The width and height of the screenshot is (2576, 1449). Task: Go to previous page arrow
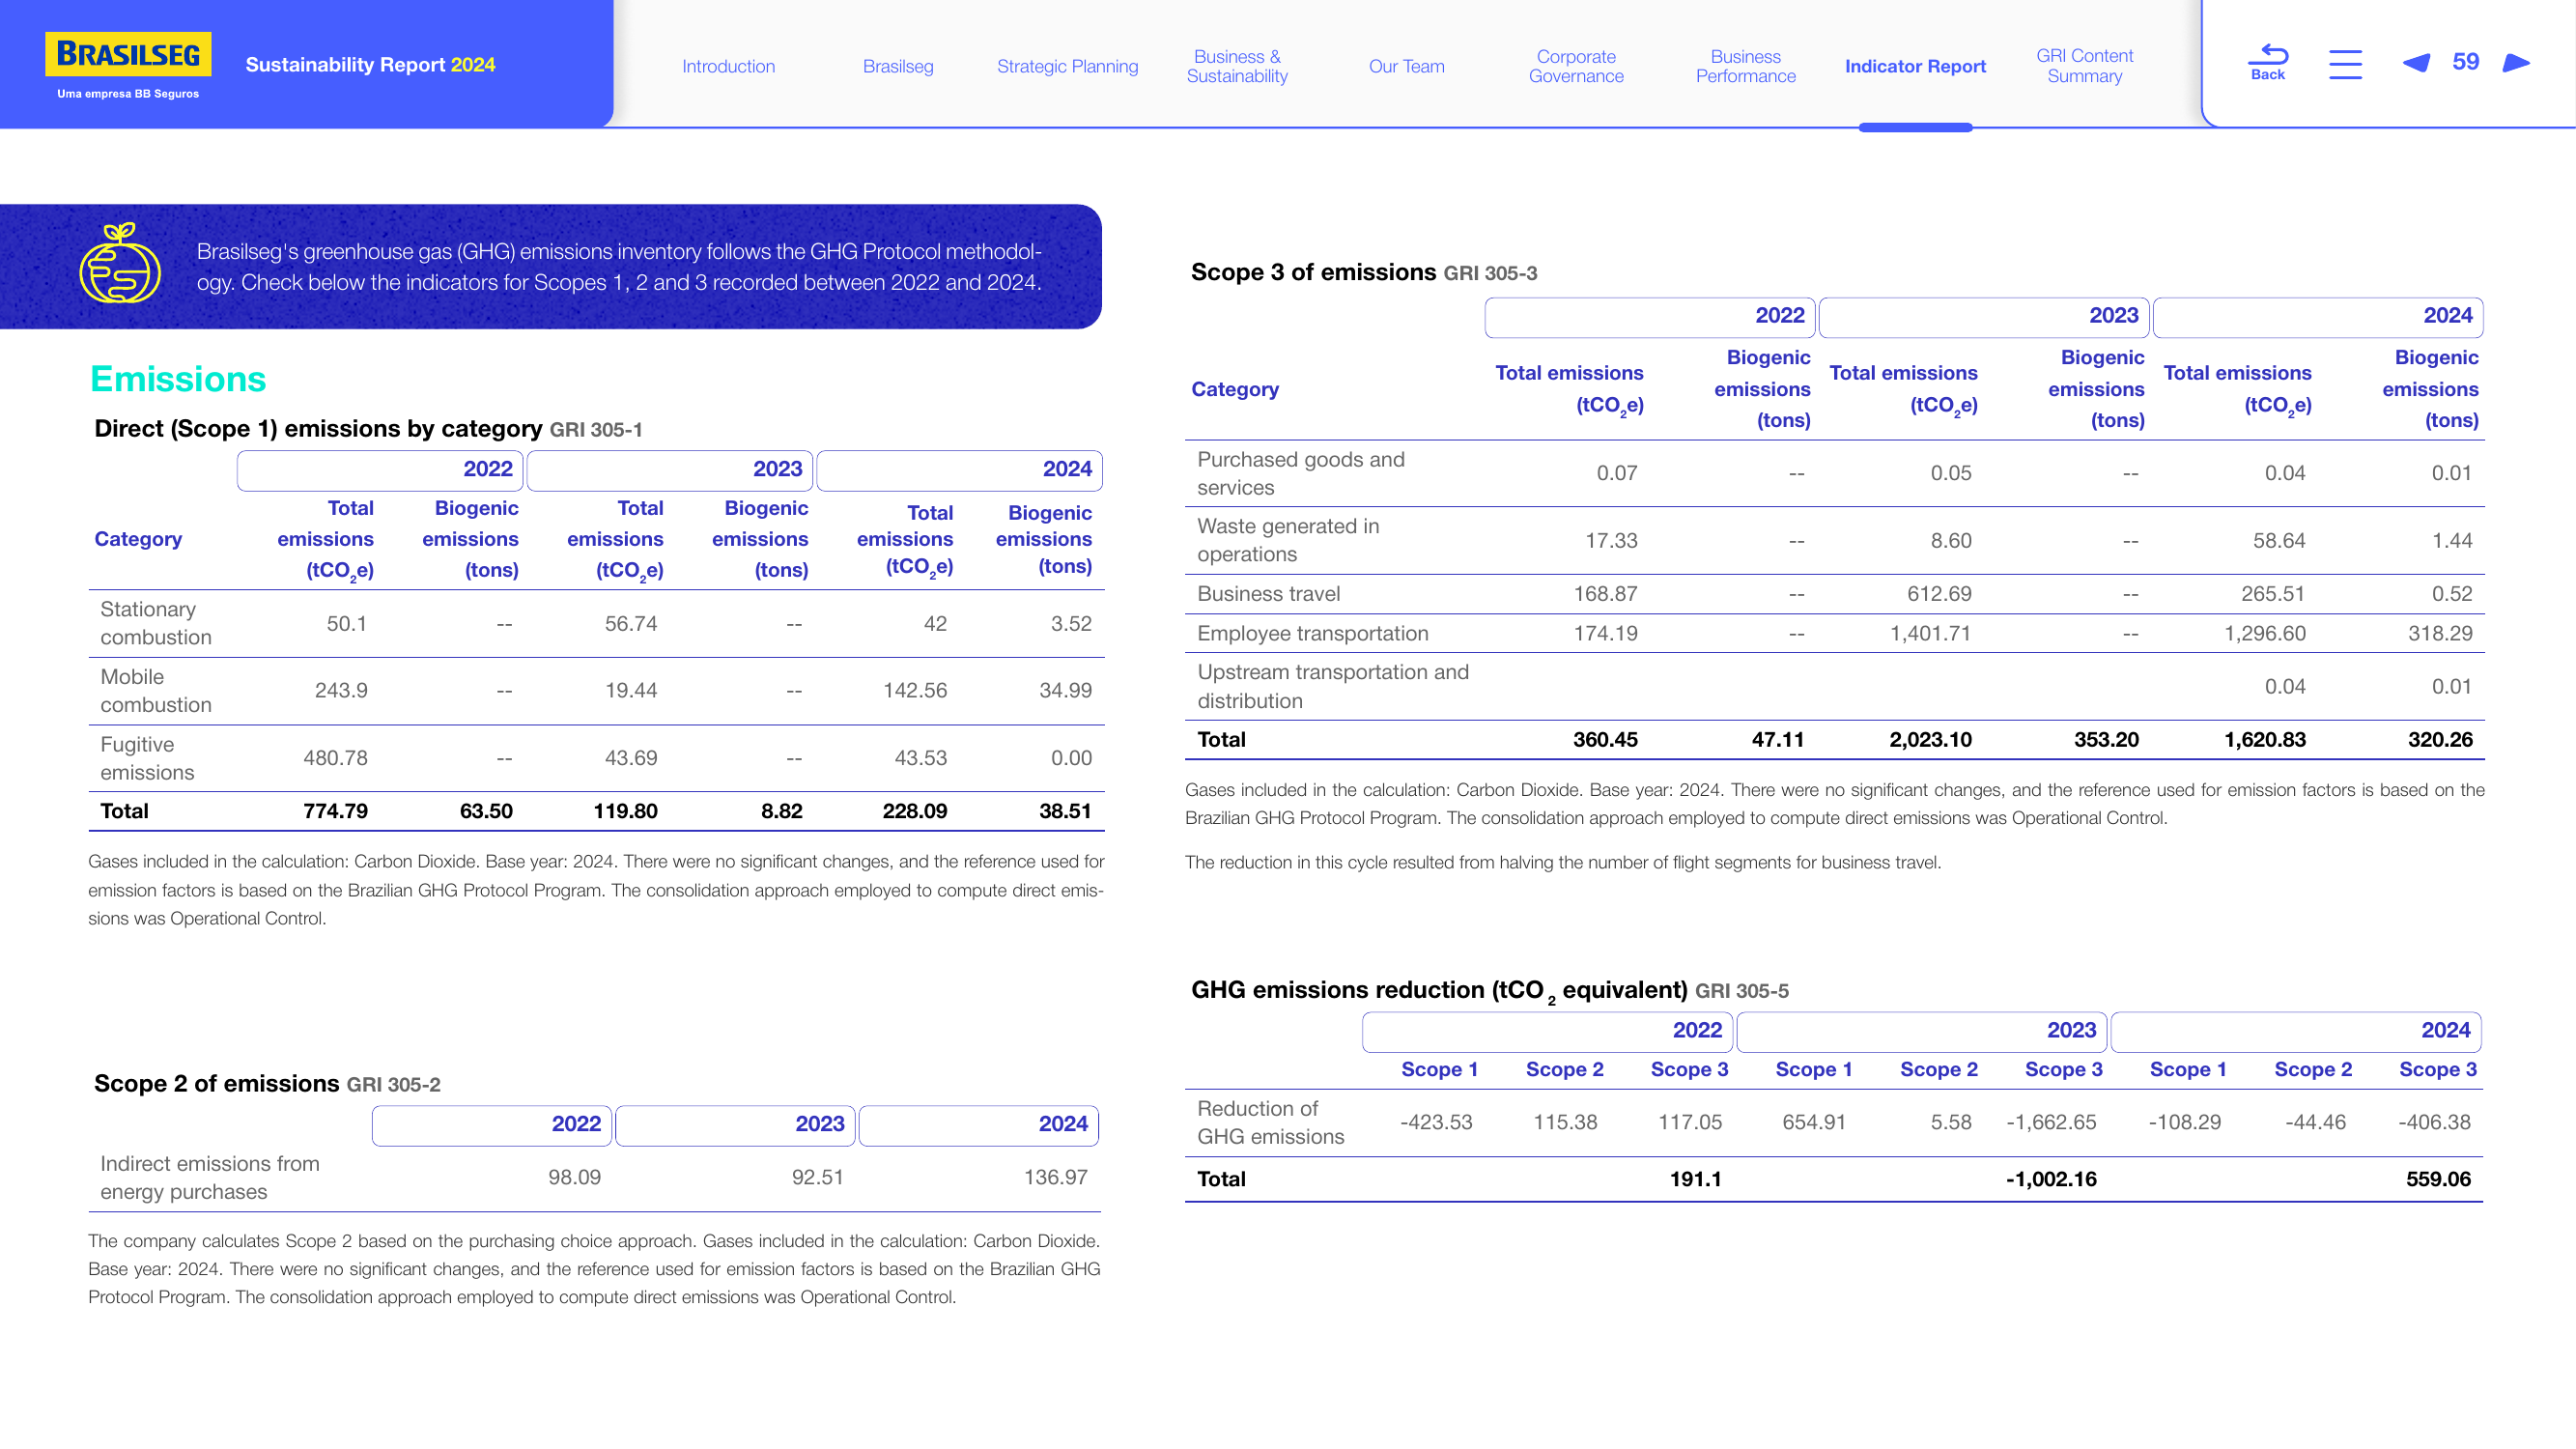click(x=2416, y=64)
